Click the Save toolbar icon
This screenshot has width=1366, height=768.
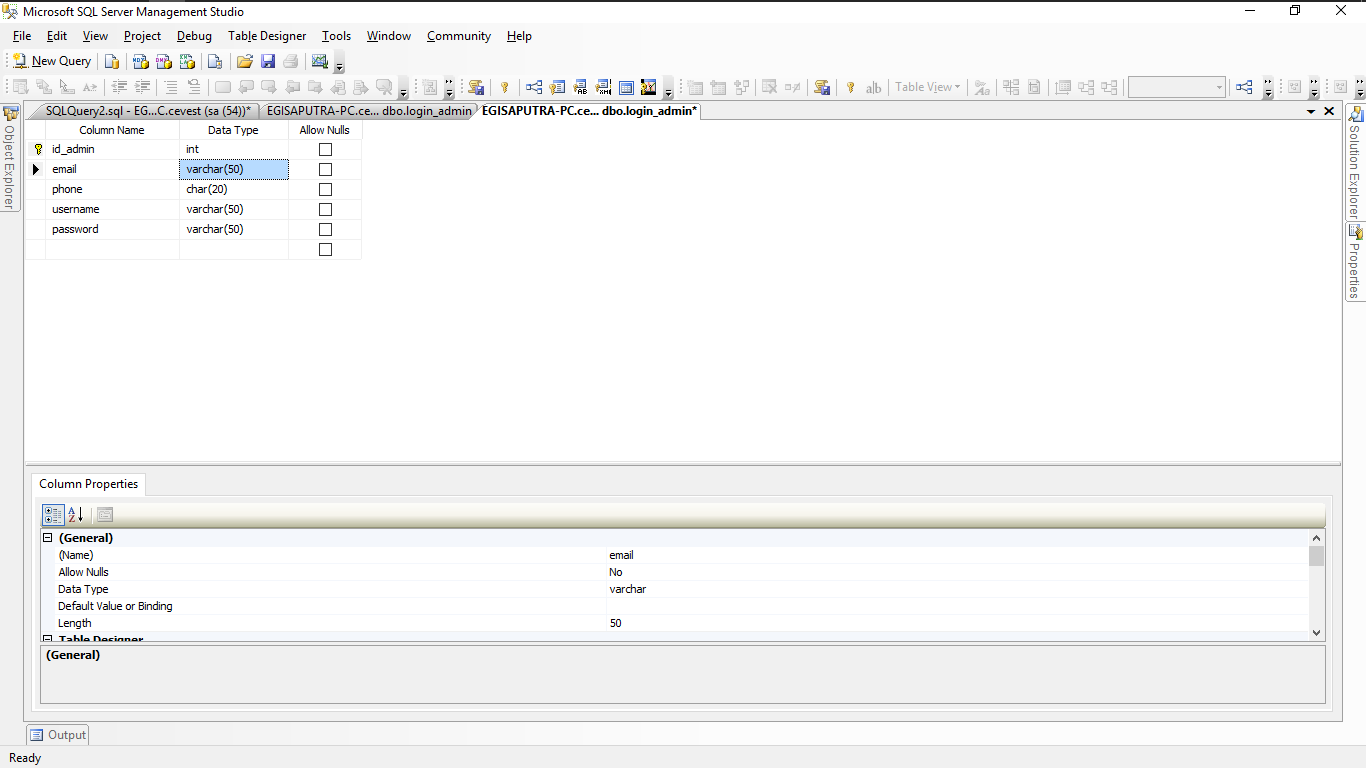pyautogui.click(x=268, y=60)
